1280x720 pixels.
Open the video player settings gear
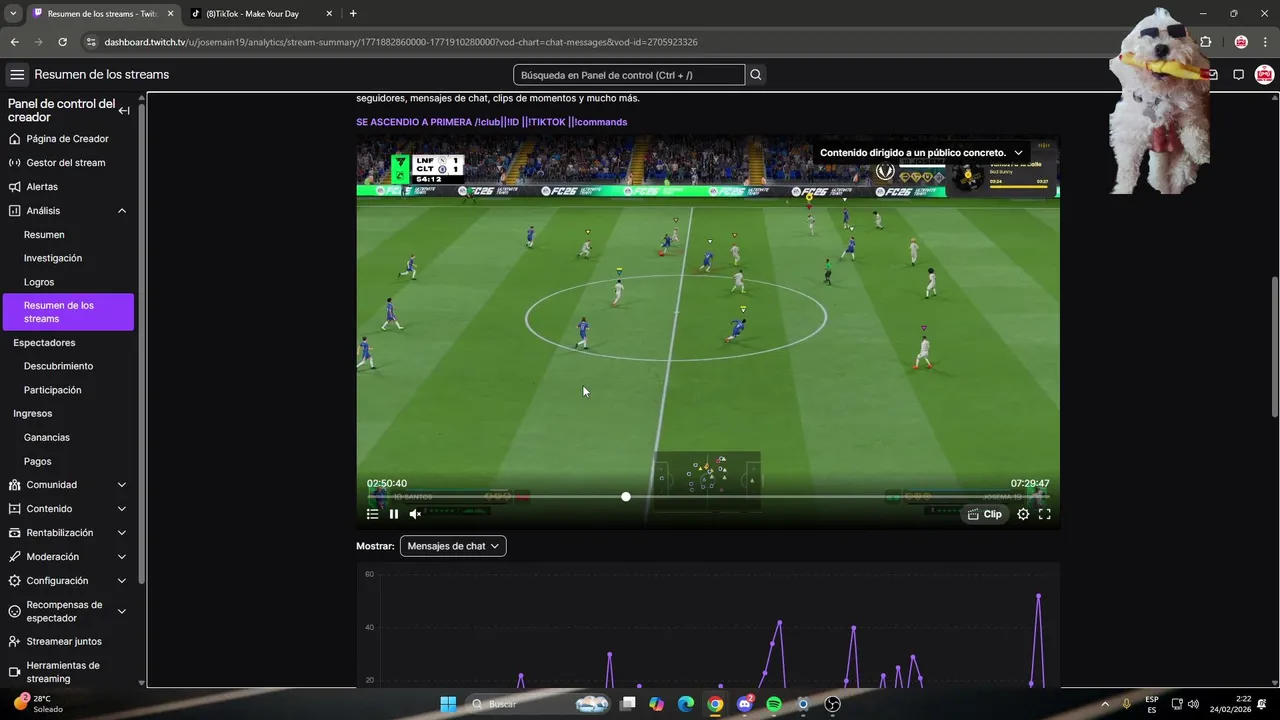tap(1023, 514)
